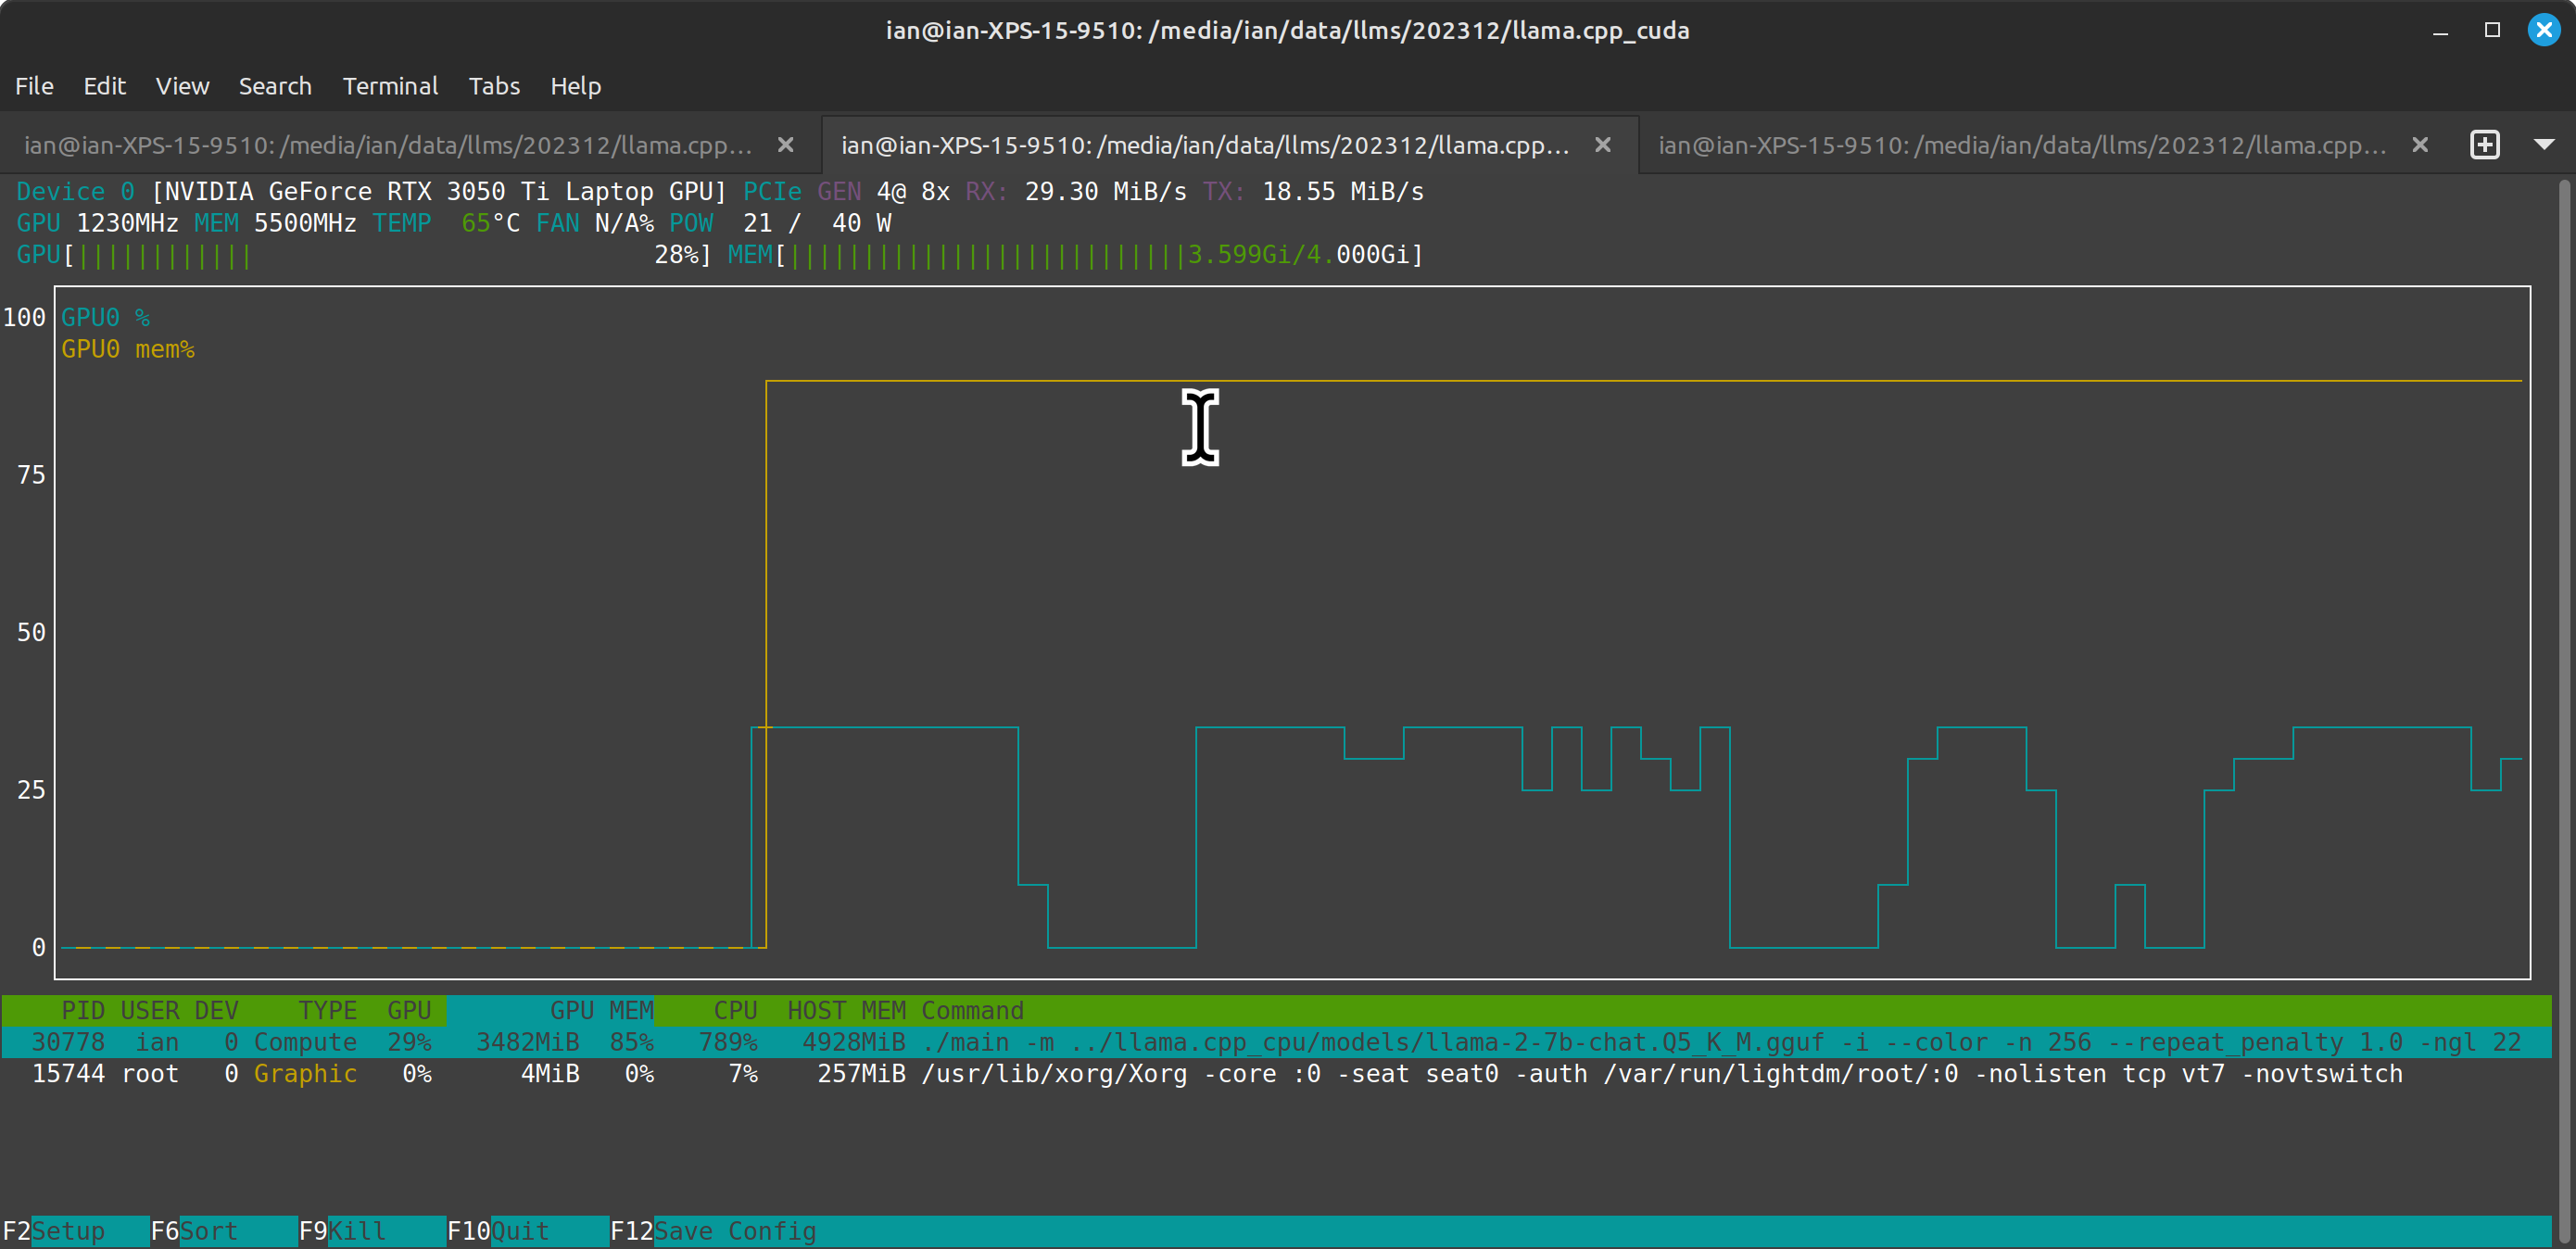Open the Help menu
The width and height of the screenshot is (2576, 1249).
coord(575,86)
